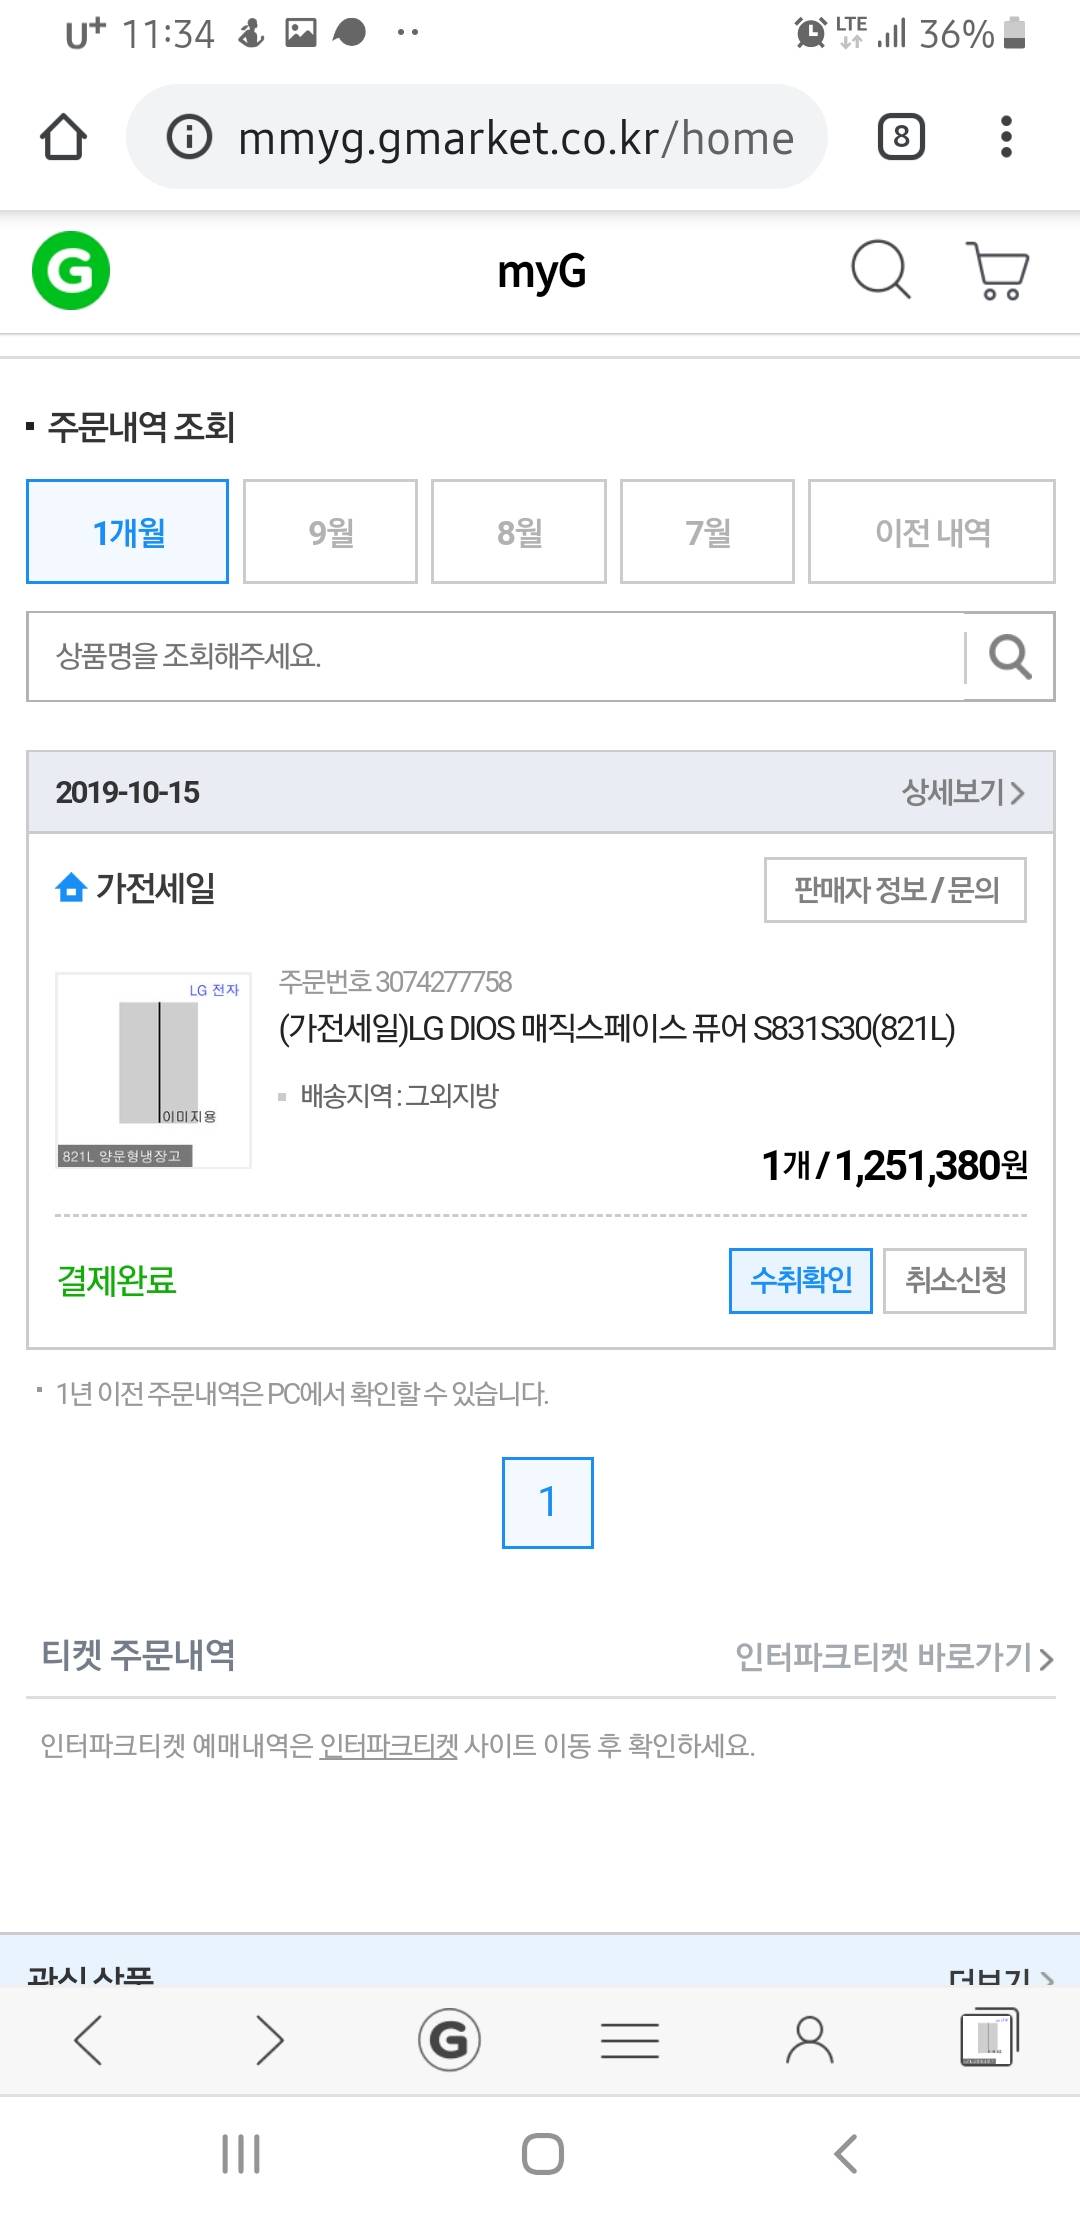Tap the green Gmarket logo icon

tap(71, 271)
